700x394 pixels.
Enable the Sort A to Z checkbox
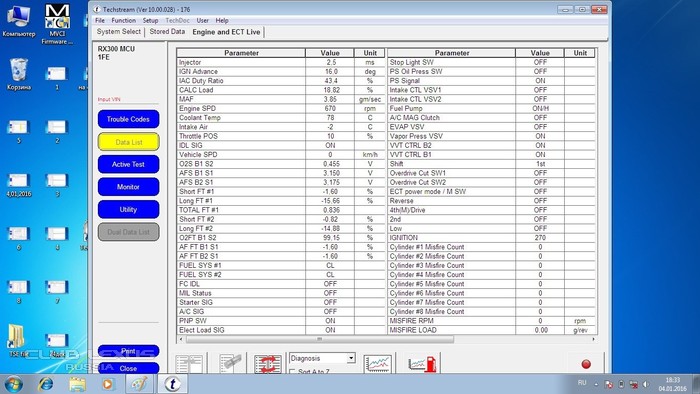[x=292, y=371]
